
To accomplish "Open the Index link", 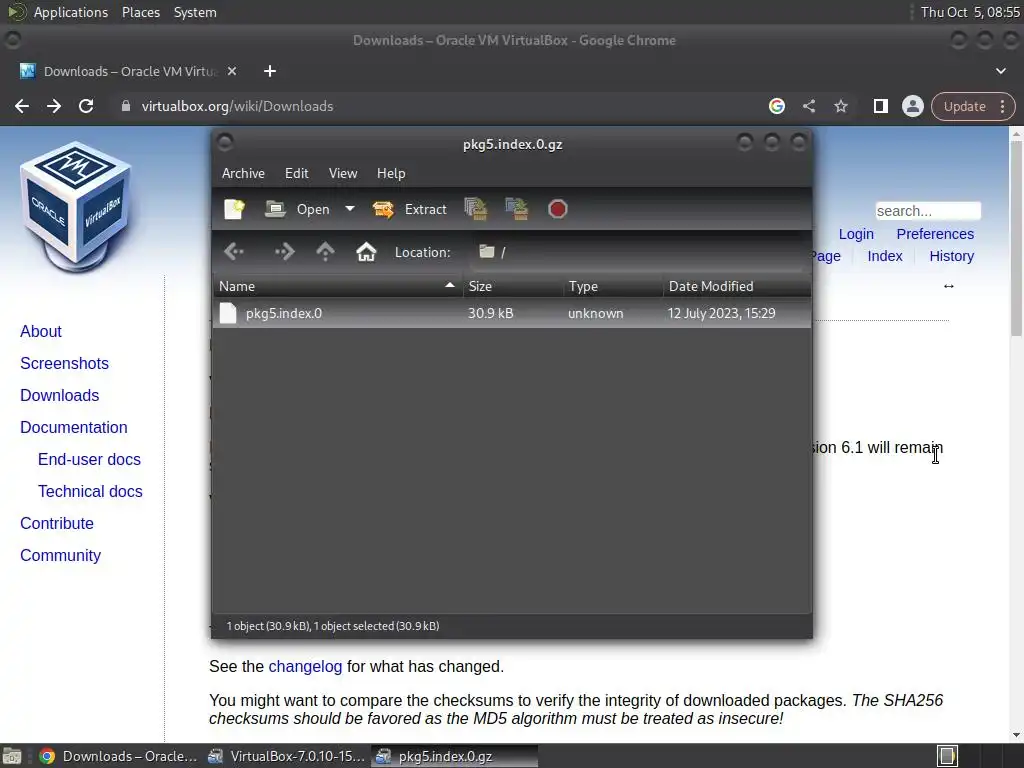I will coord(884,256).
